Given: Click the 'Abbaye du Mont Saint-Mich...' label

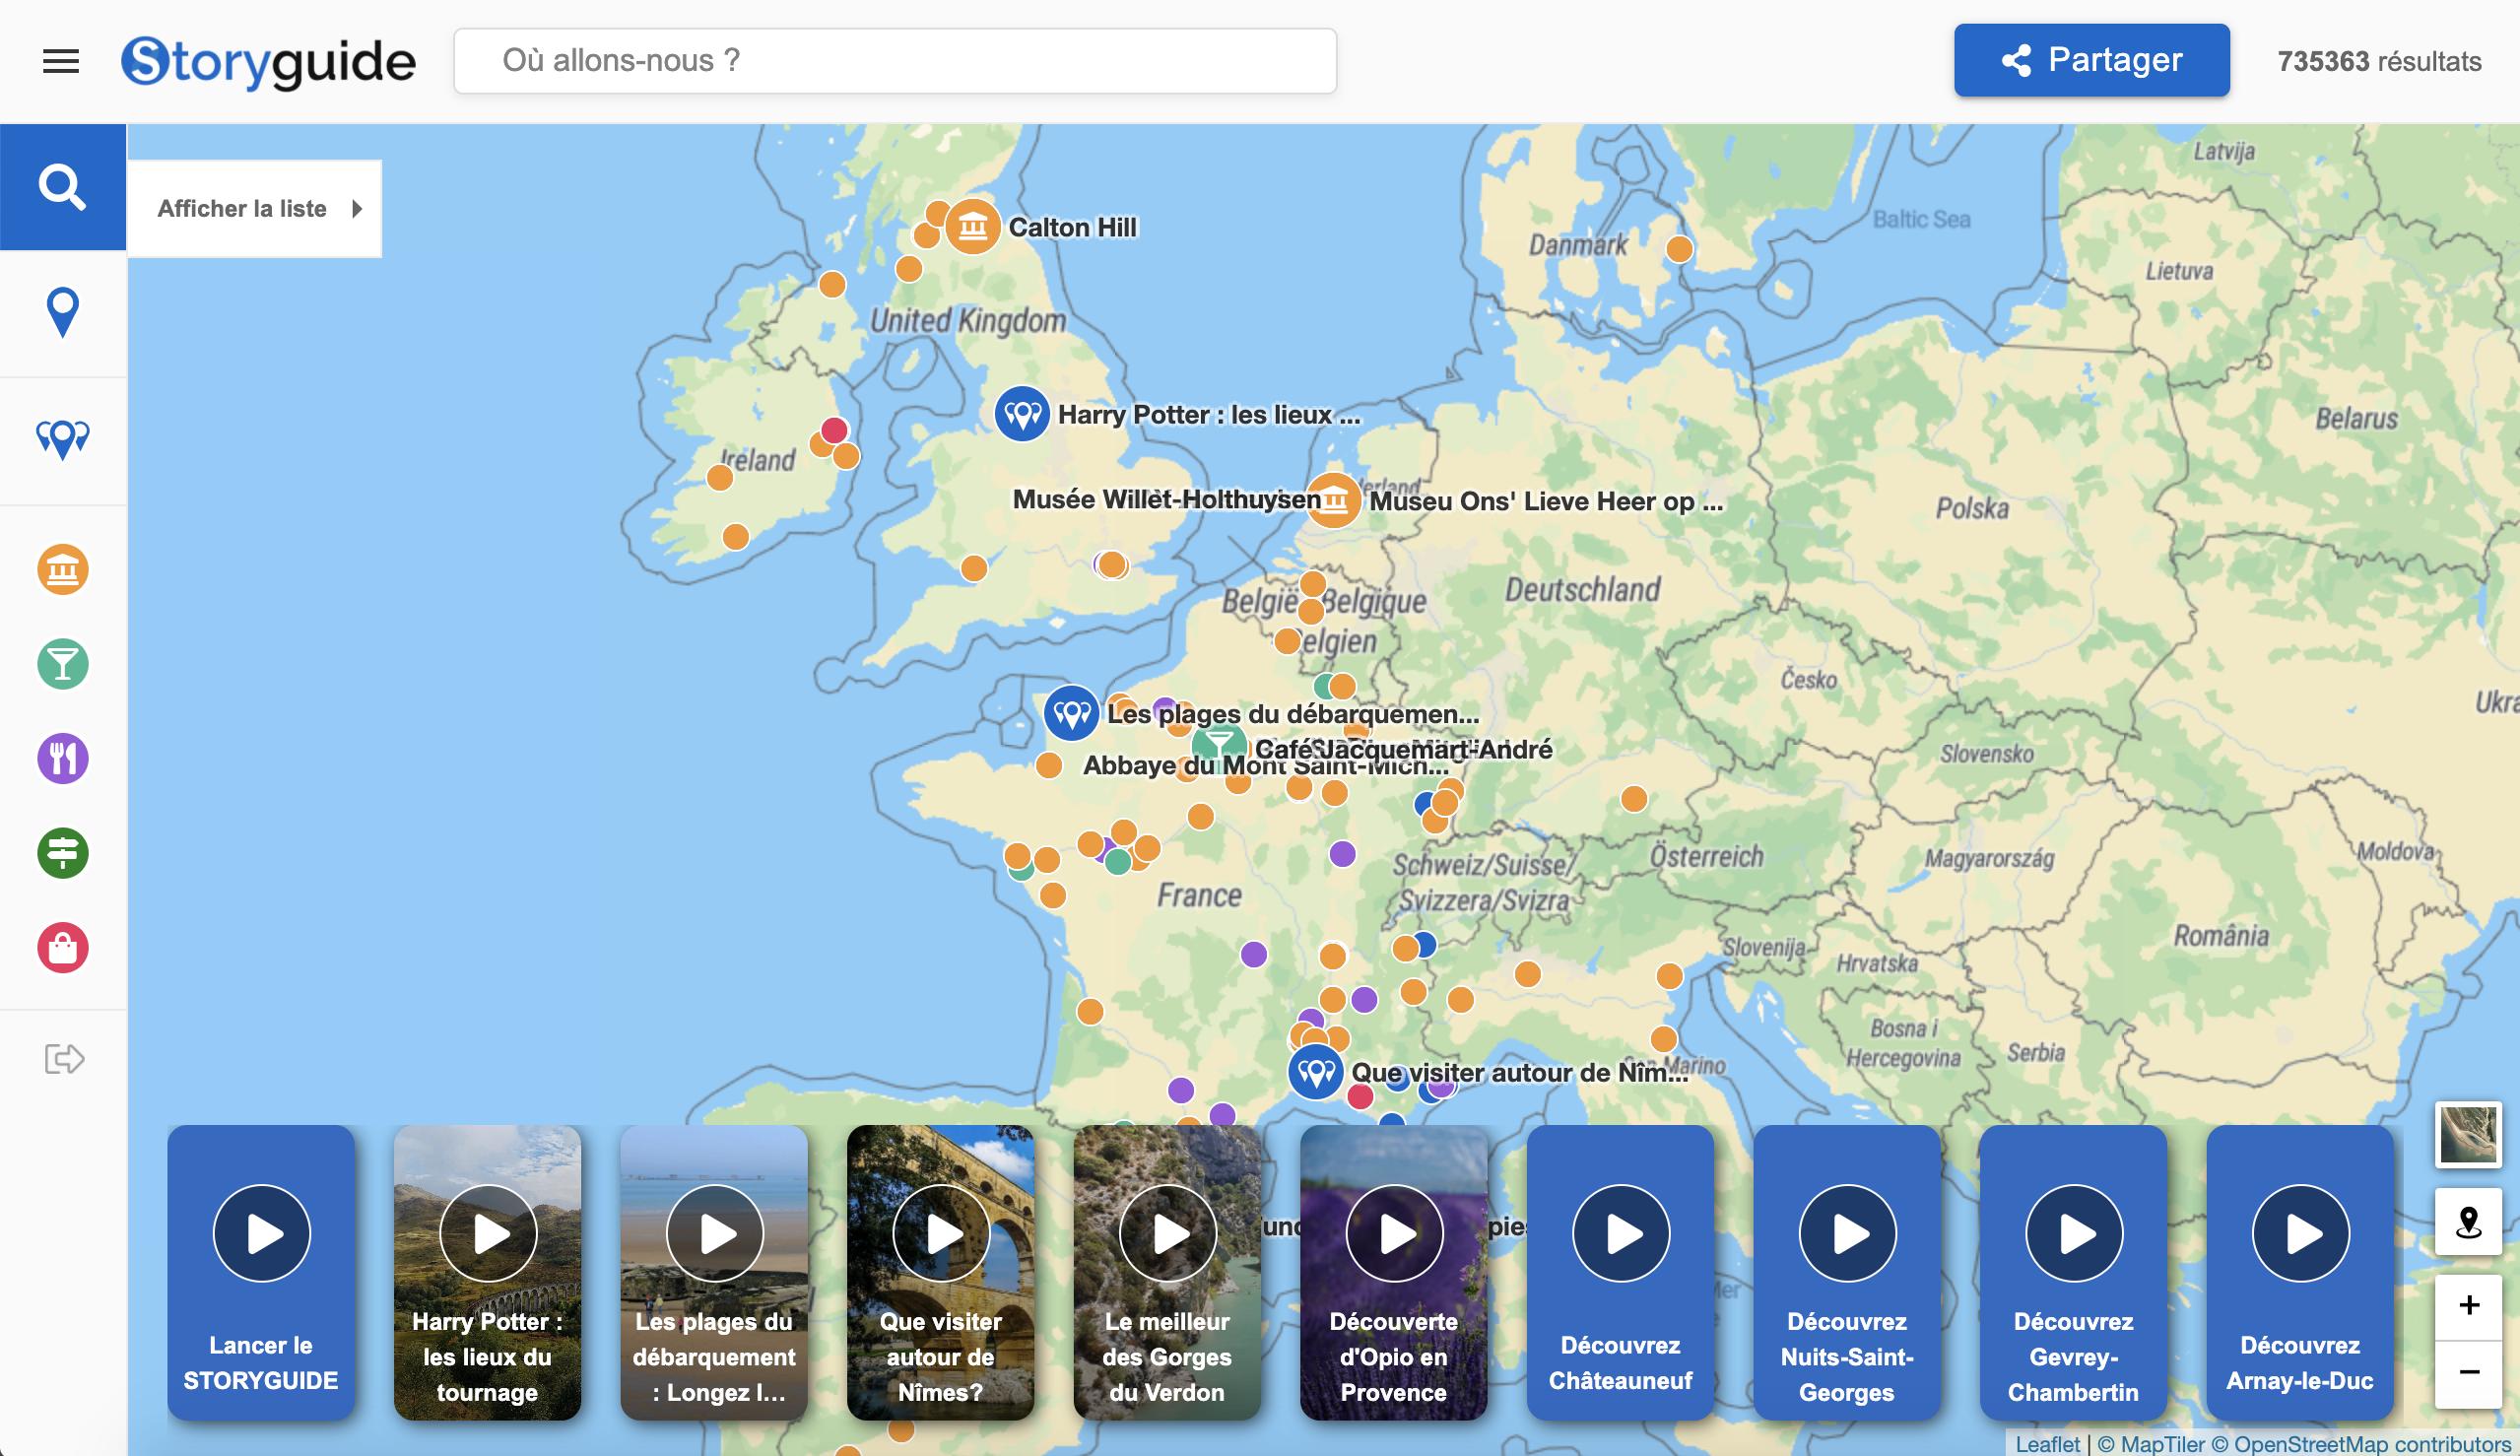Looking at the screenshot, I should pos(1266,766).
